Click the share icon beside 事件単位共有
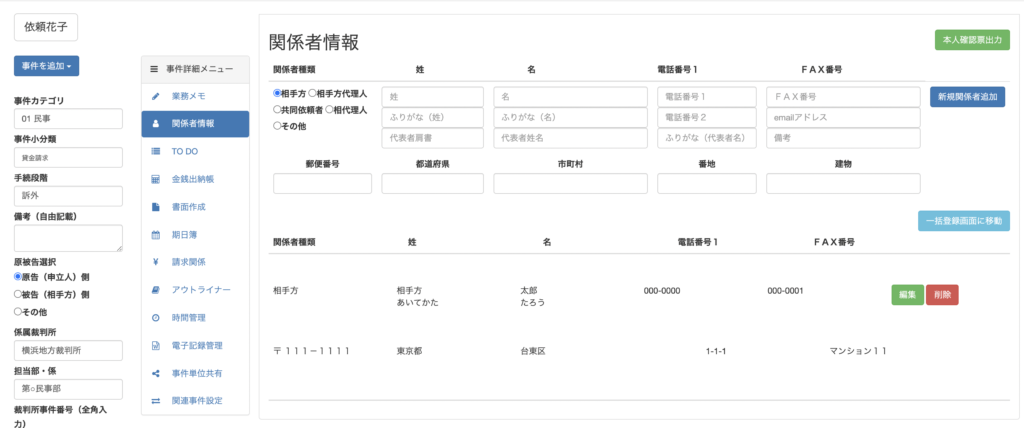Image resolution: width=1024 pixels, height=428 pixels. (155, 373)
